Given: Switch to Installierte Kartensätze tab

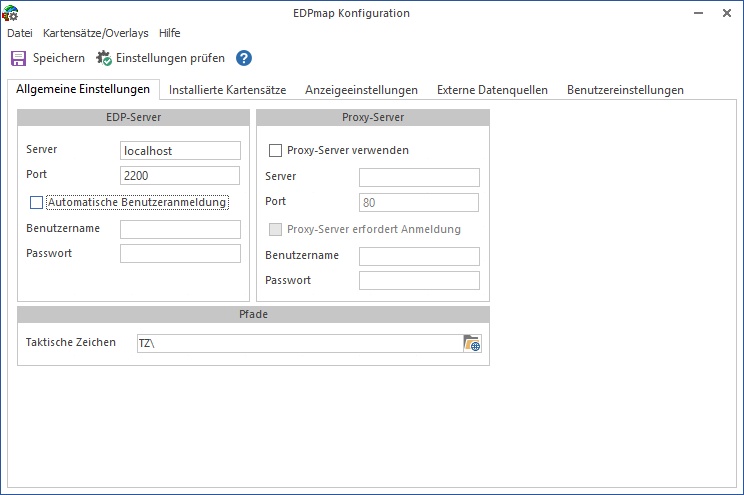Looking at the screenshot, I should (x=227, y=90).
